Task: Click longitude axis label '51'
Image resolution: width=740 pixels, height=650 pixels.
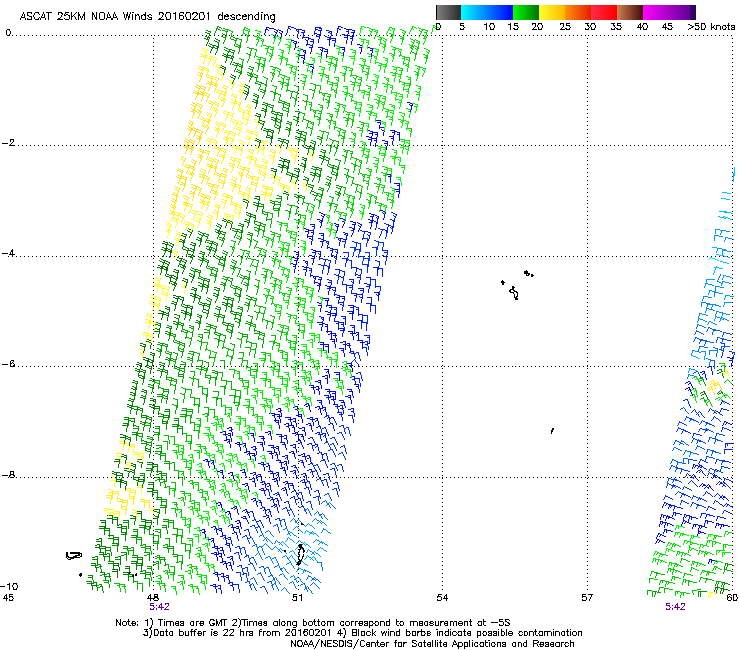Action: click(x=297, y=598)
